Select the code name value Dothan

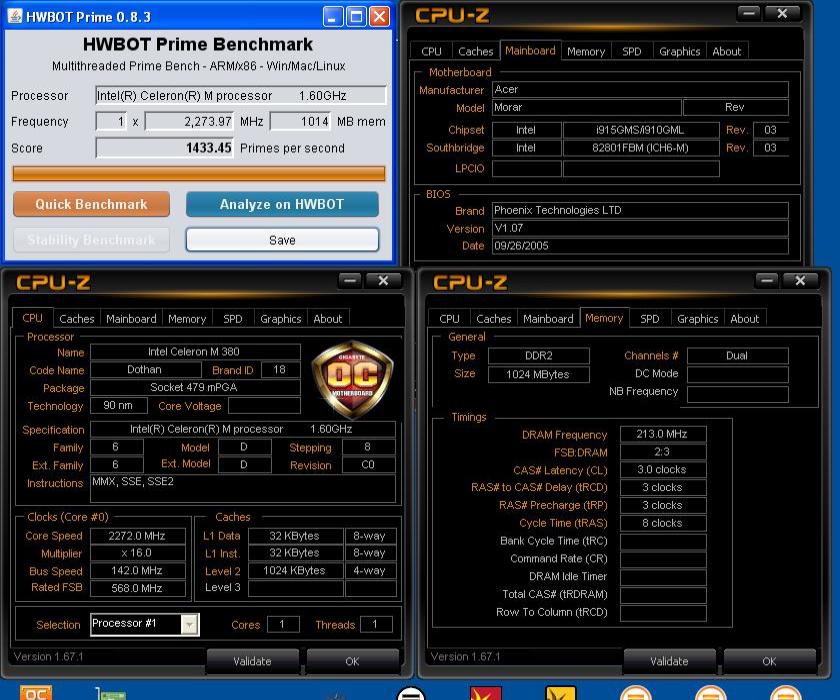146,370
